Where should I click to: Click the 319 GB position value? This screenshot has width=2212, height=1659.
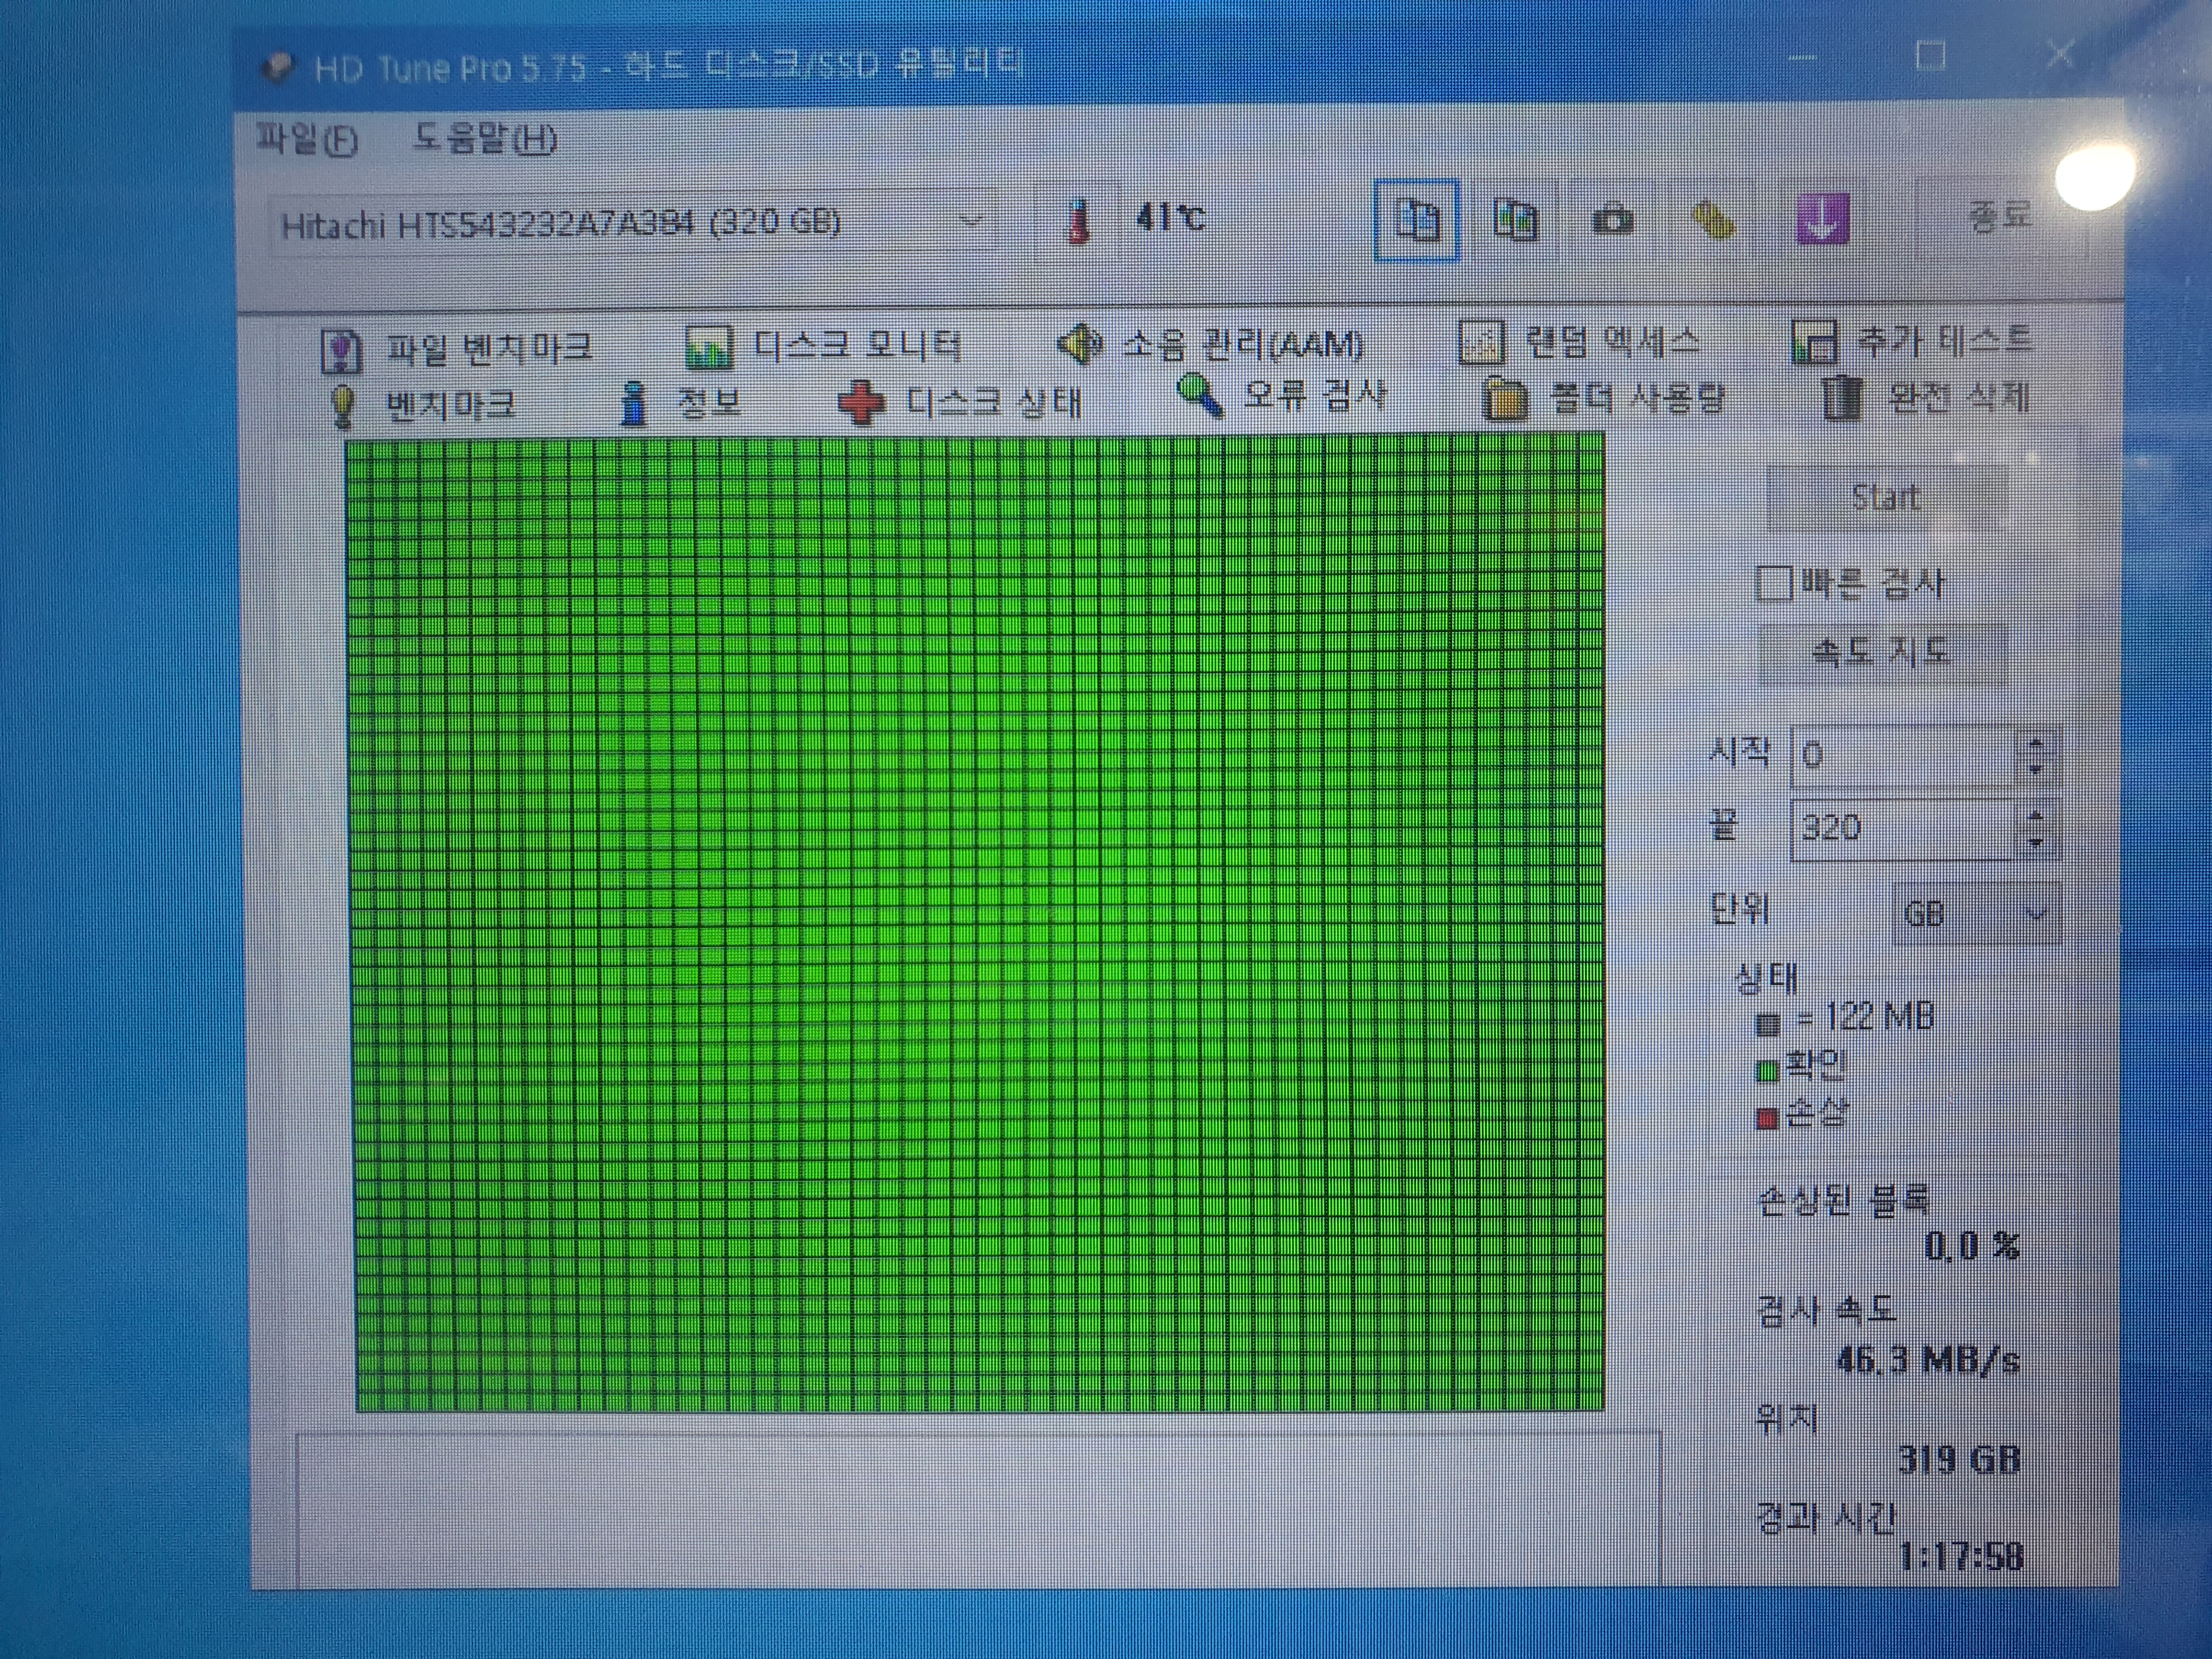click(1959, 1459)
